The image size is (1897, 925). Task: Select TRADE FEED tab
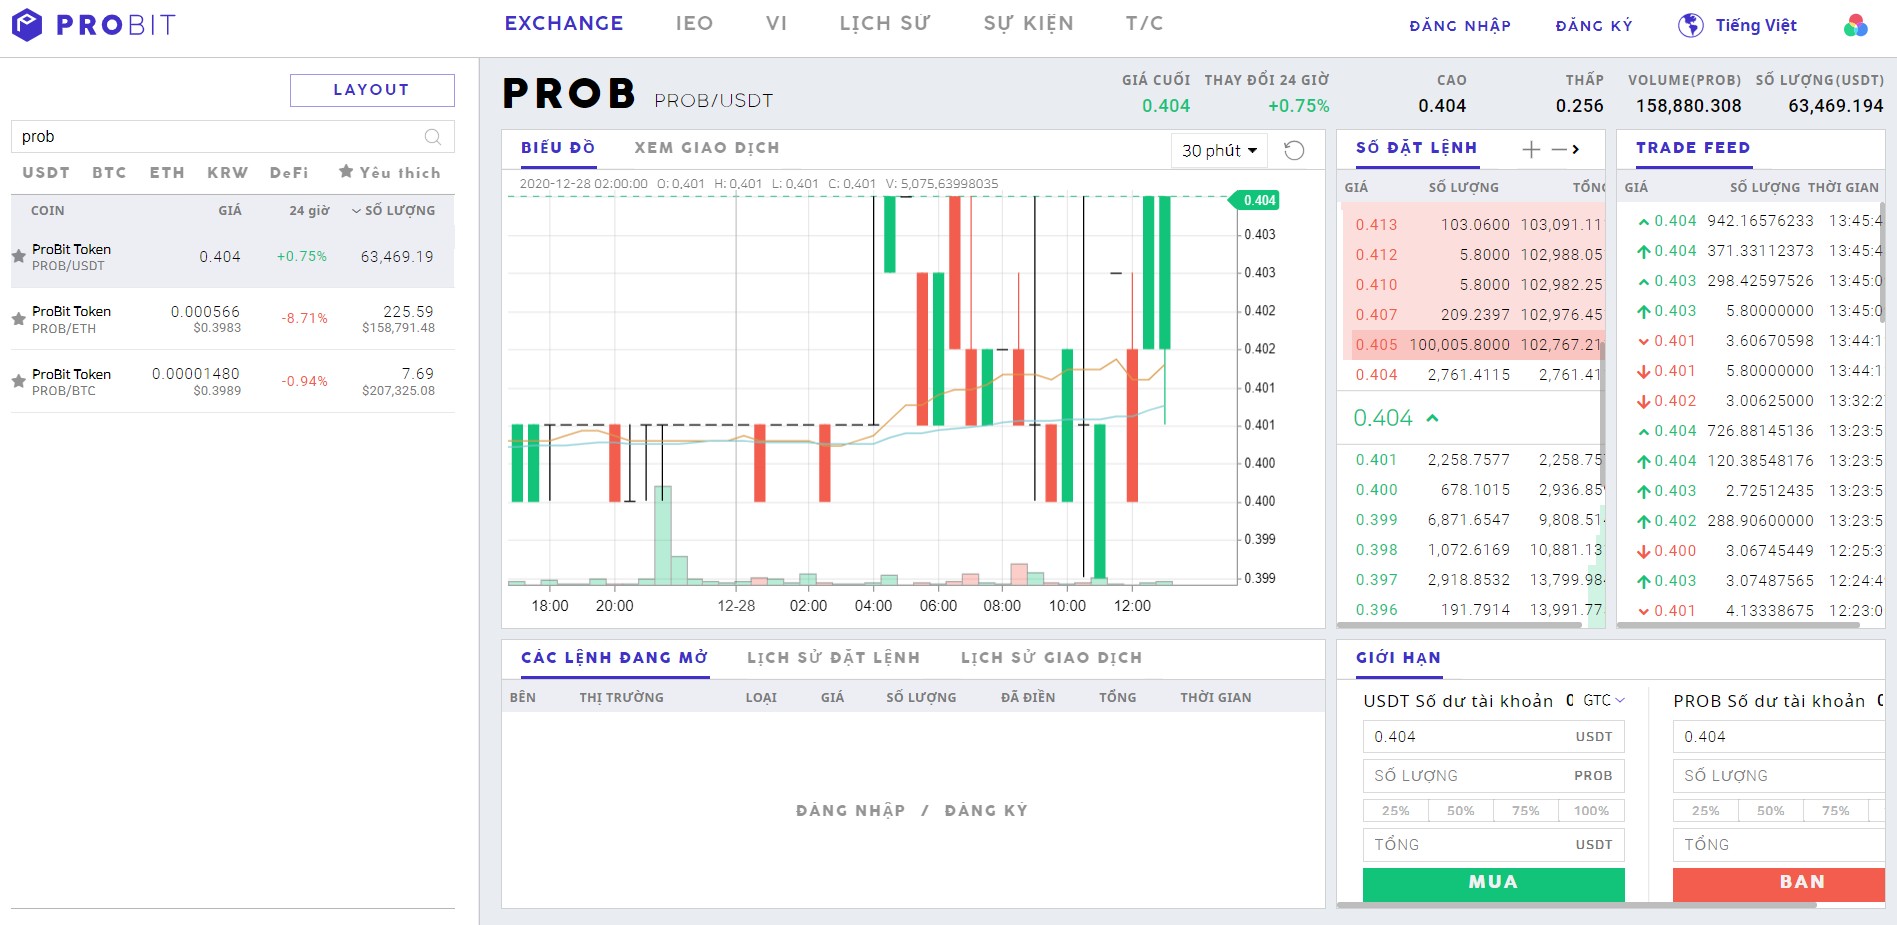point(1693,148)
